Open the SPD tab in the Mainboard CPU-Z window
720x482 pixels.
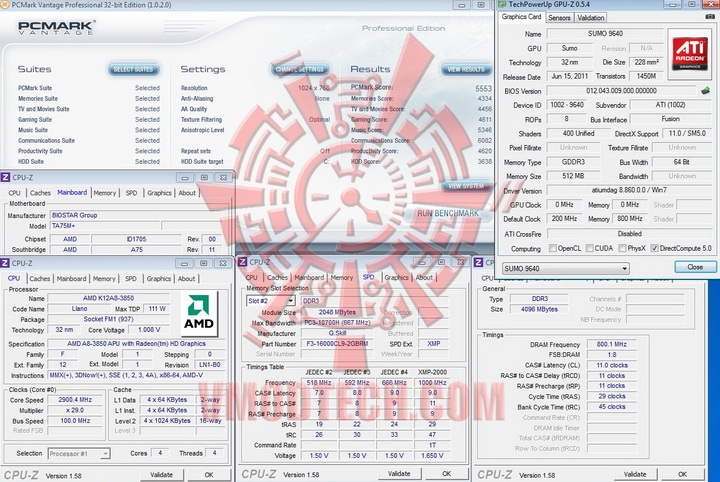131,193
